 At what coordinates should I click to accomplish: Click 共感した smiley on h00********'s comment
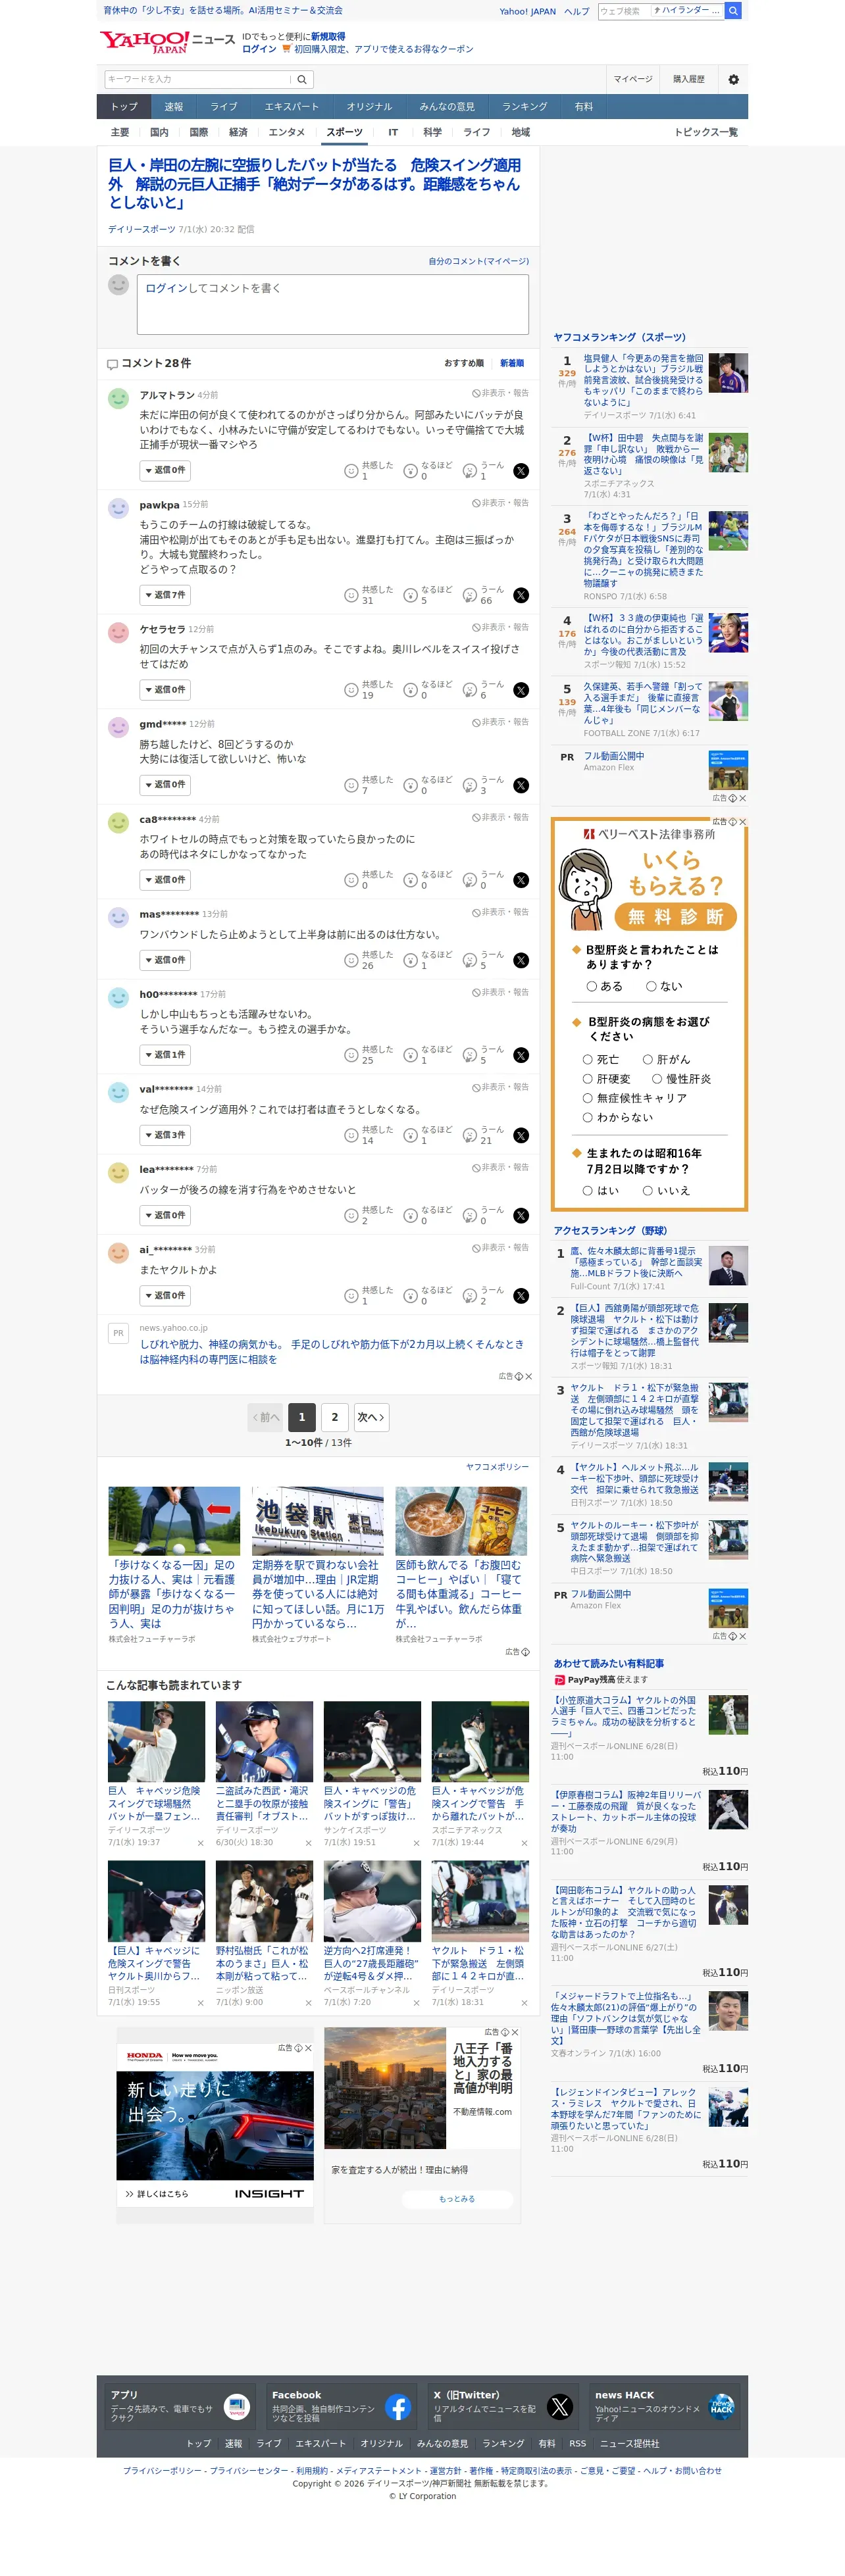pos(351,1055)
